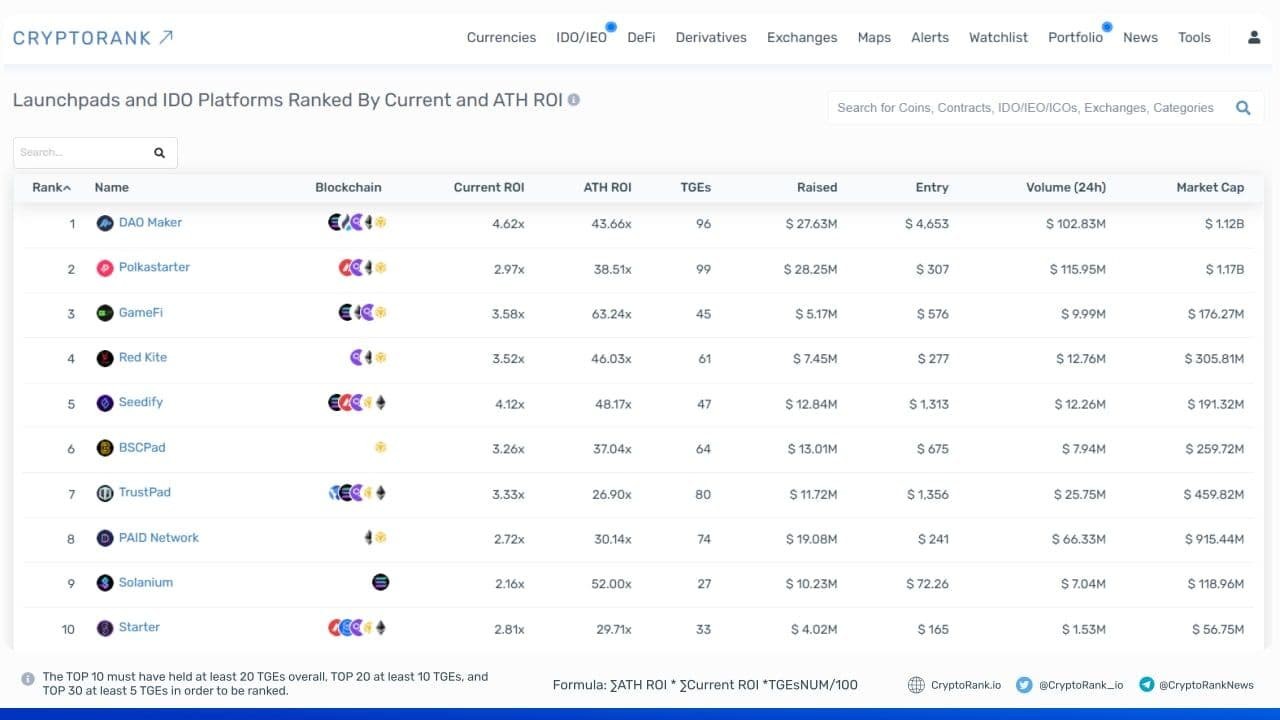Sort table by Entry header
Viewport: 1280px width, 720px height.
point(932,187)
